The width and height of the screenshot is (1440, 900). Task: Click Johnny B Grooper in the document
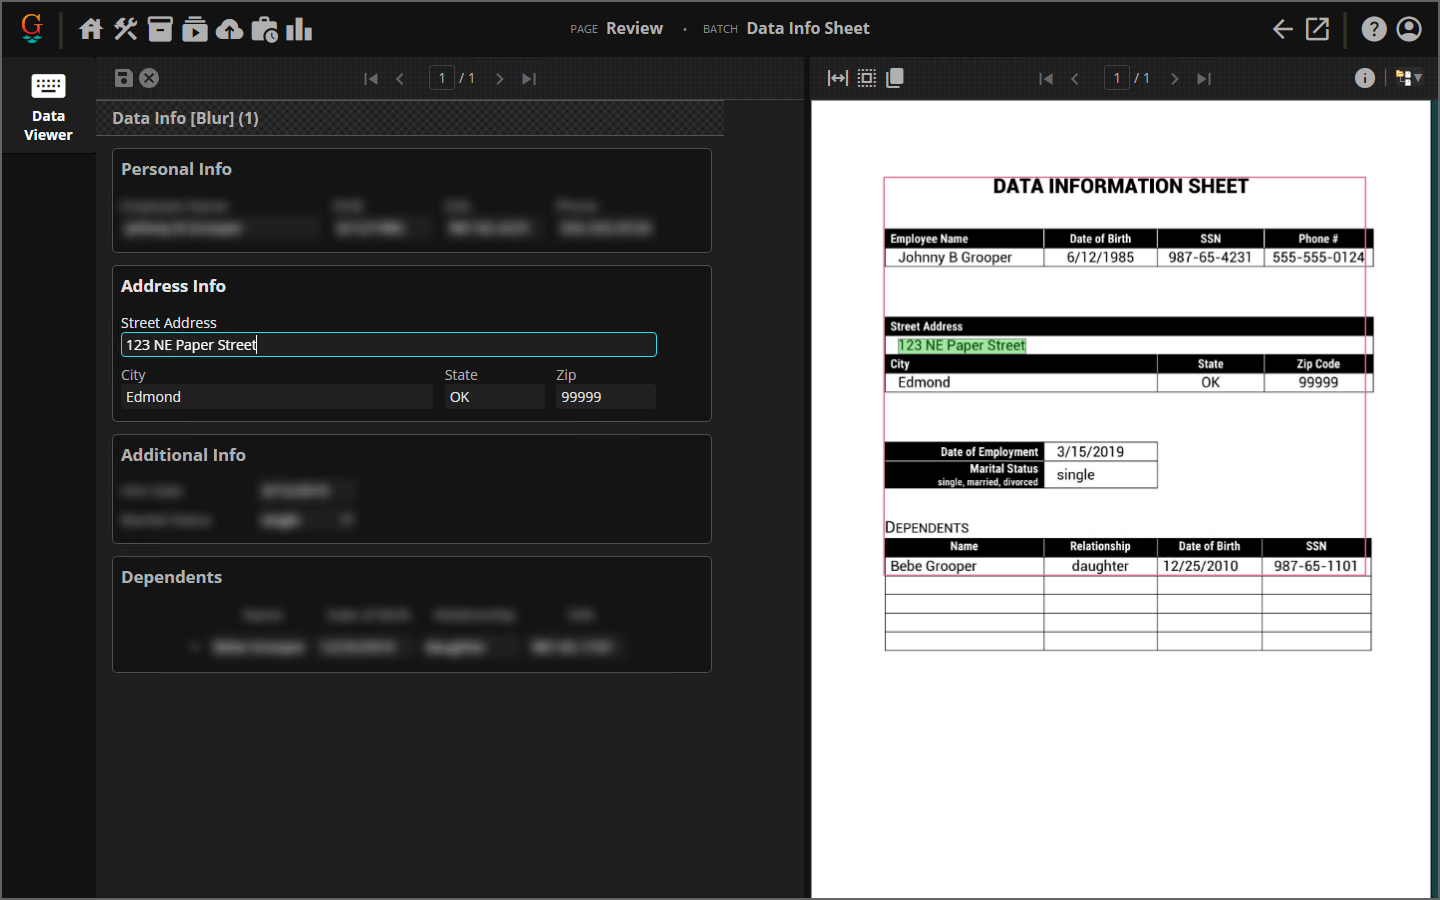pyautogui.click(x=955, y=258)
